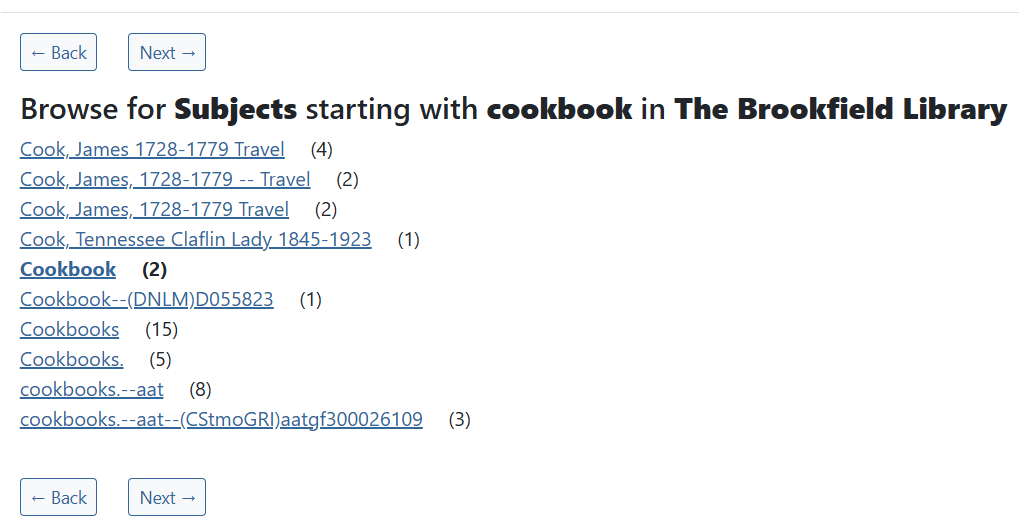Select 'Cook, James, 1728-1779 Travel' link with comma
1019x529 pixels.
(154, 210)
